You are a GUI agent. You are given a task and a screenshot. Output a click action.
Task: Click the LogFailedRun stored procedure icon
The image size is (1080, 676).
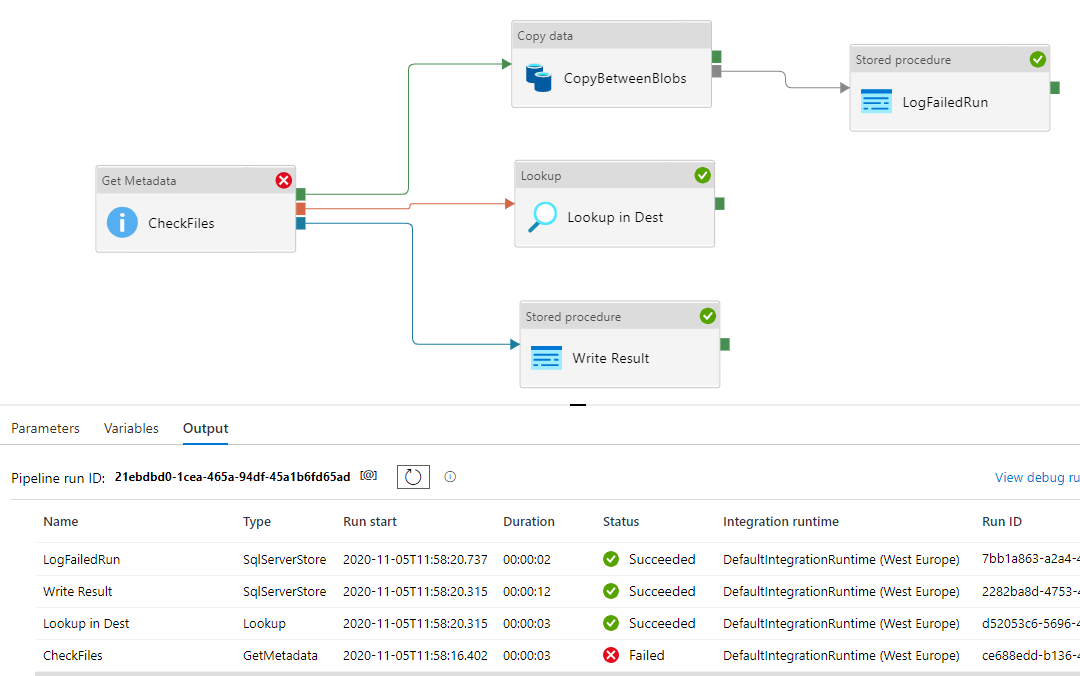tap(876, 101)
